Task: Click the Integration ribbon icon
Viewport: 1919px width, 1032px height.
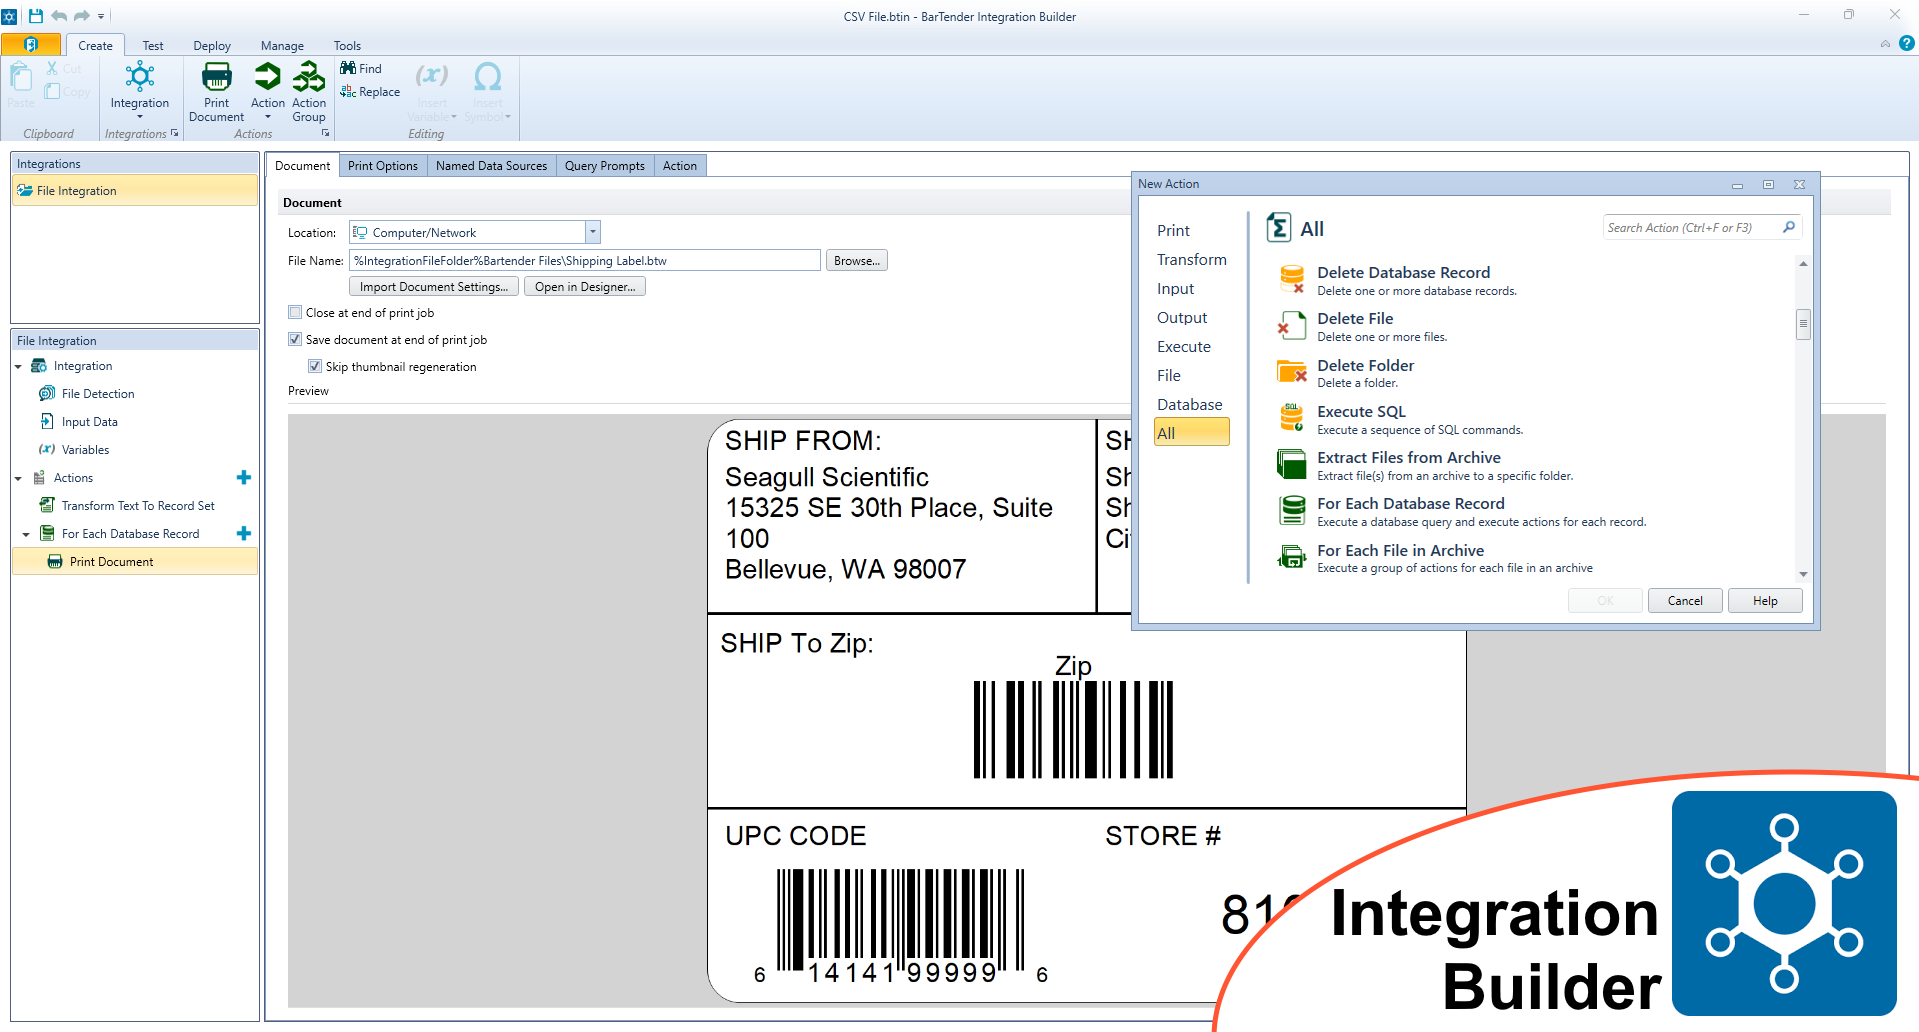Action: (x=140, y=77)
